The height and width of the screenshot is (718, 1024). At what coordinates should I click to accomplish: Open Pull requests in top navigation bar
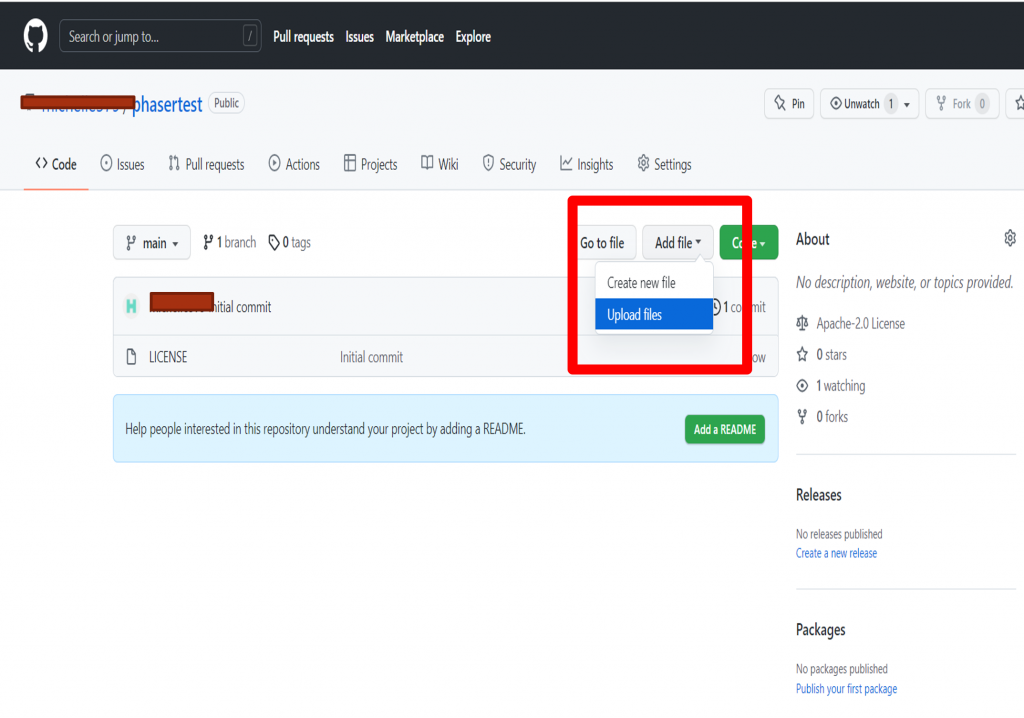303,37
